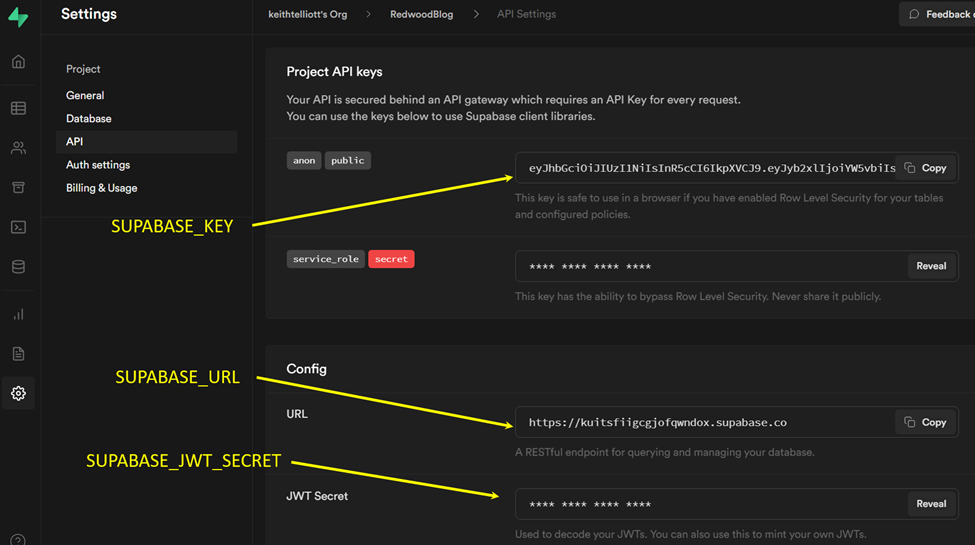Viewport: 975px width, 545px height.
Task: Open the Home icon in sidebar
Action: [18, 62]
